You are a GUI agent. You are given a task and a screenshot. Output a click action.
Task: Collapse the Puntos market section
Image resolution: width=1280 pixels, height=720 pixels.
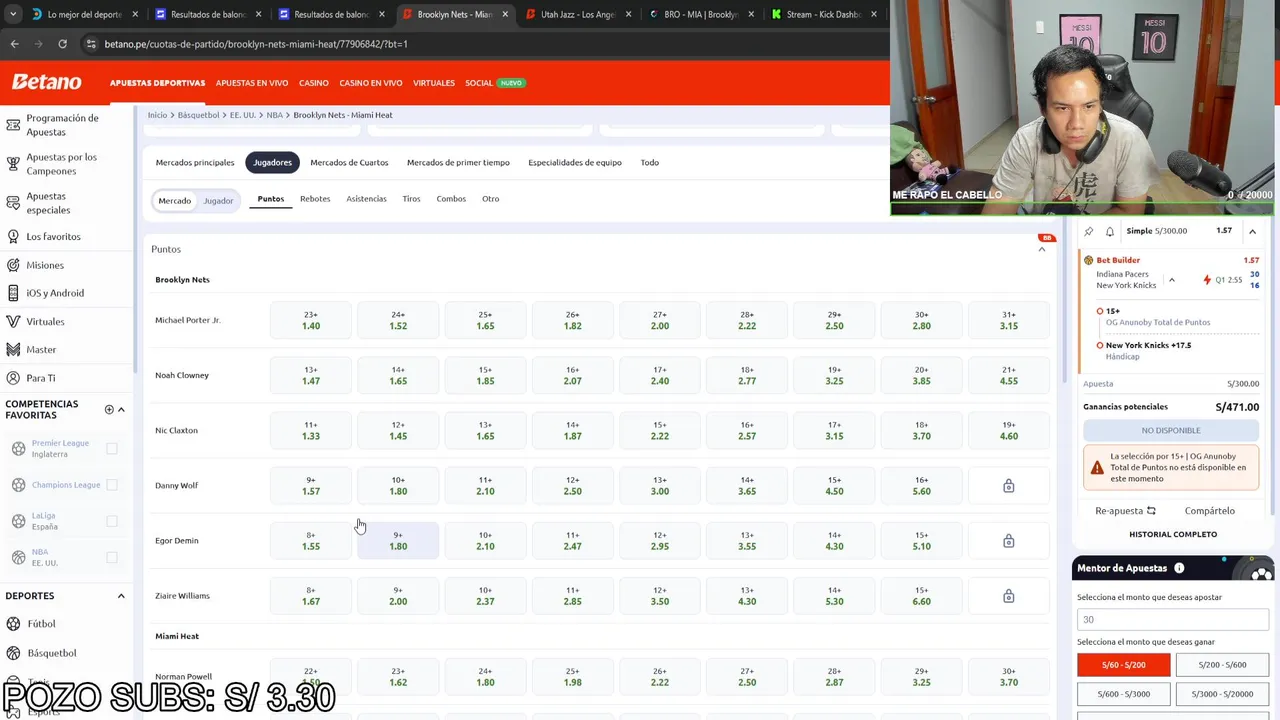pyautogui.click(x=1041, y=249)
